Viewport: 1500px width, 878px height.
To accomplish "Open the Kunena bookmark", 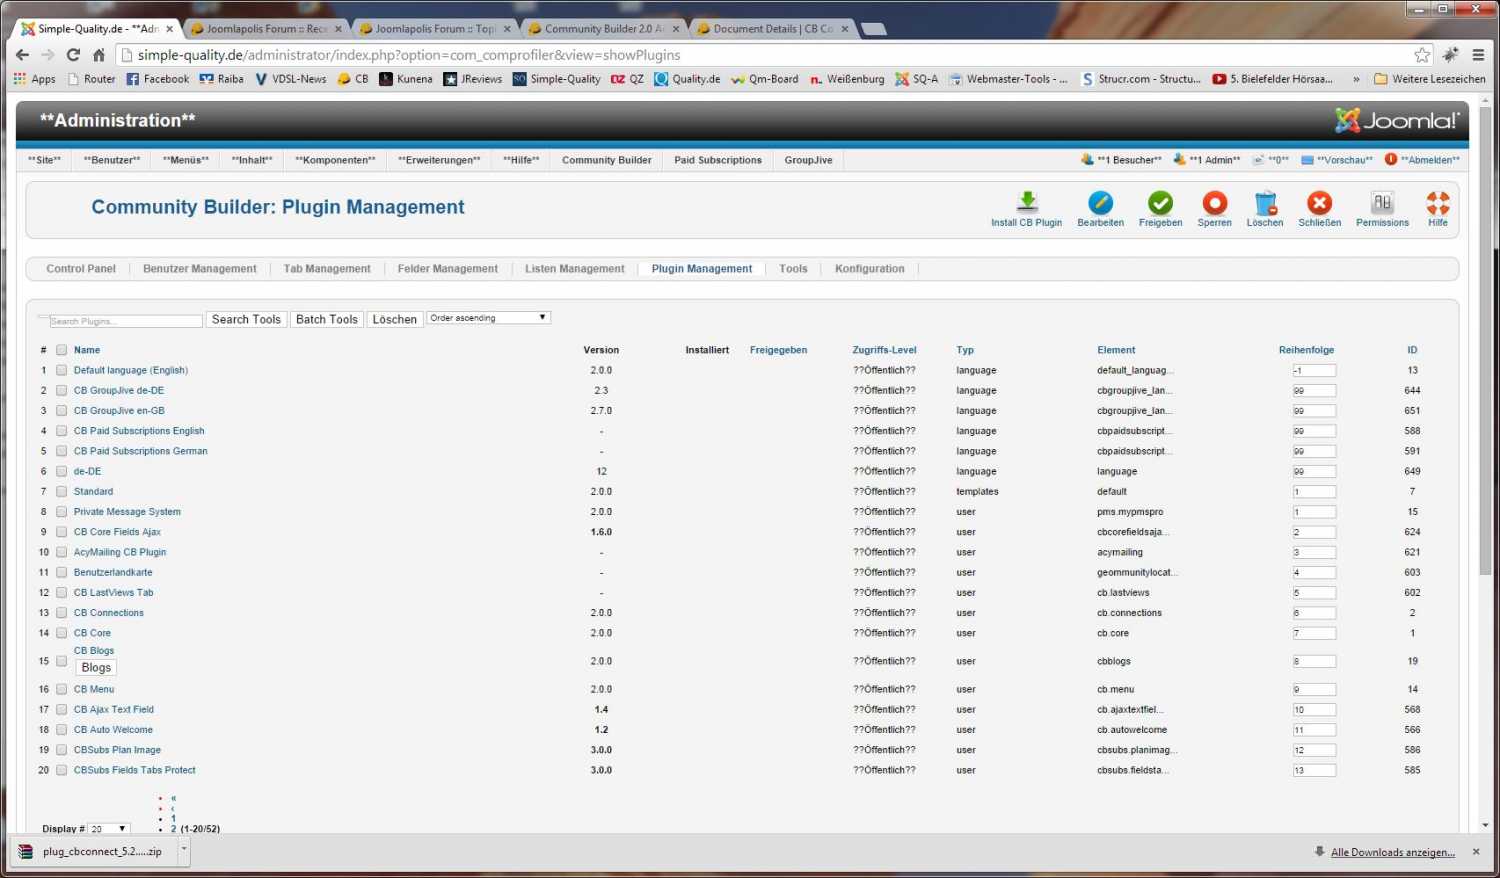I will (406, 79).
